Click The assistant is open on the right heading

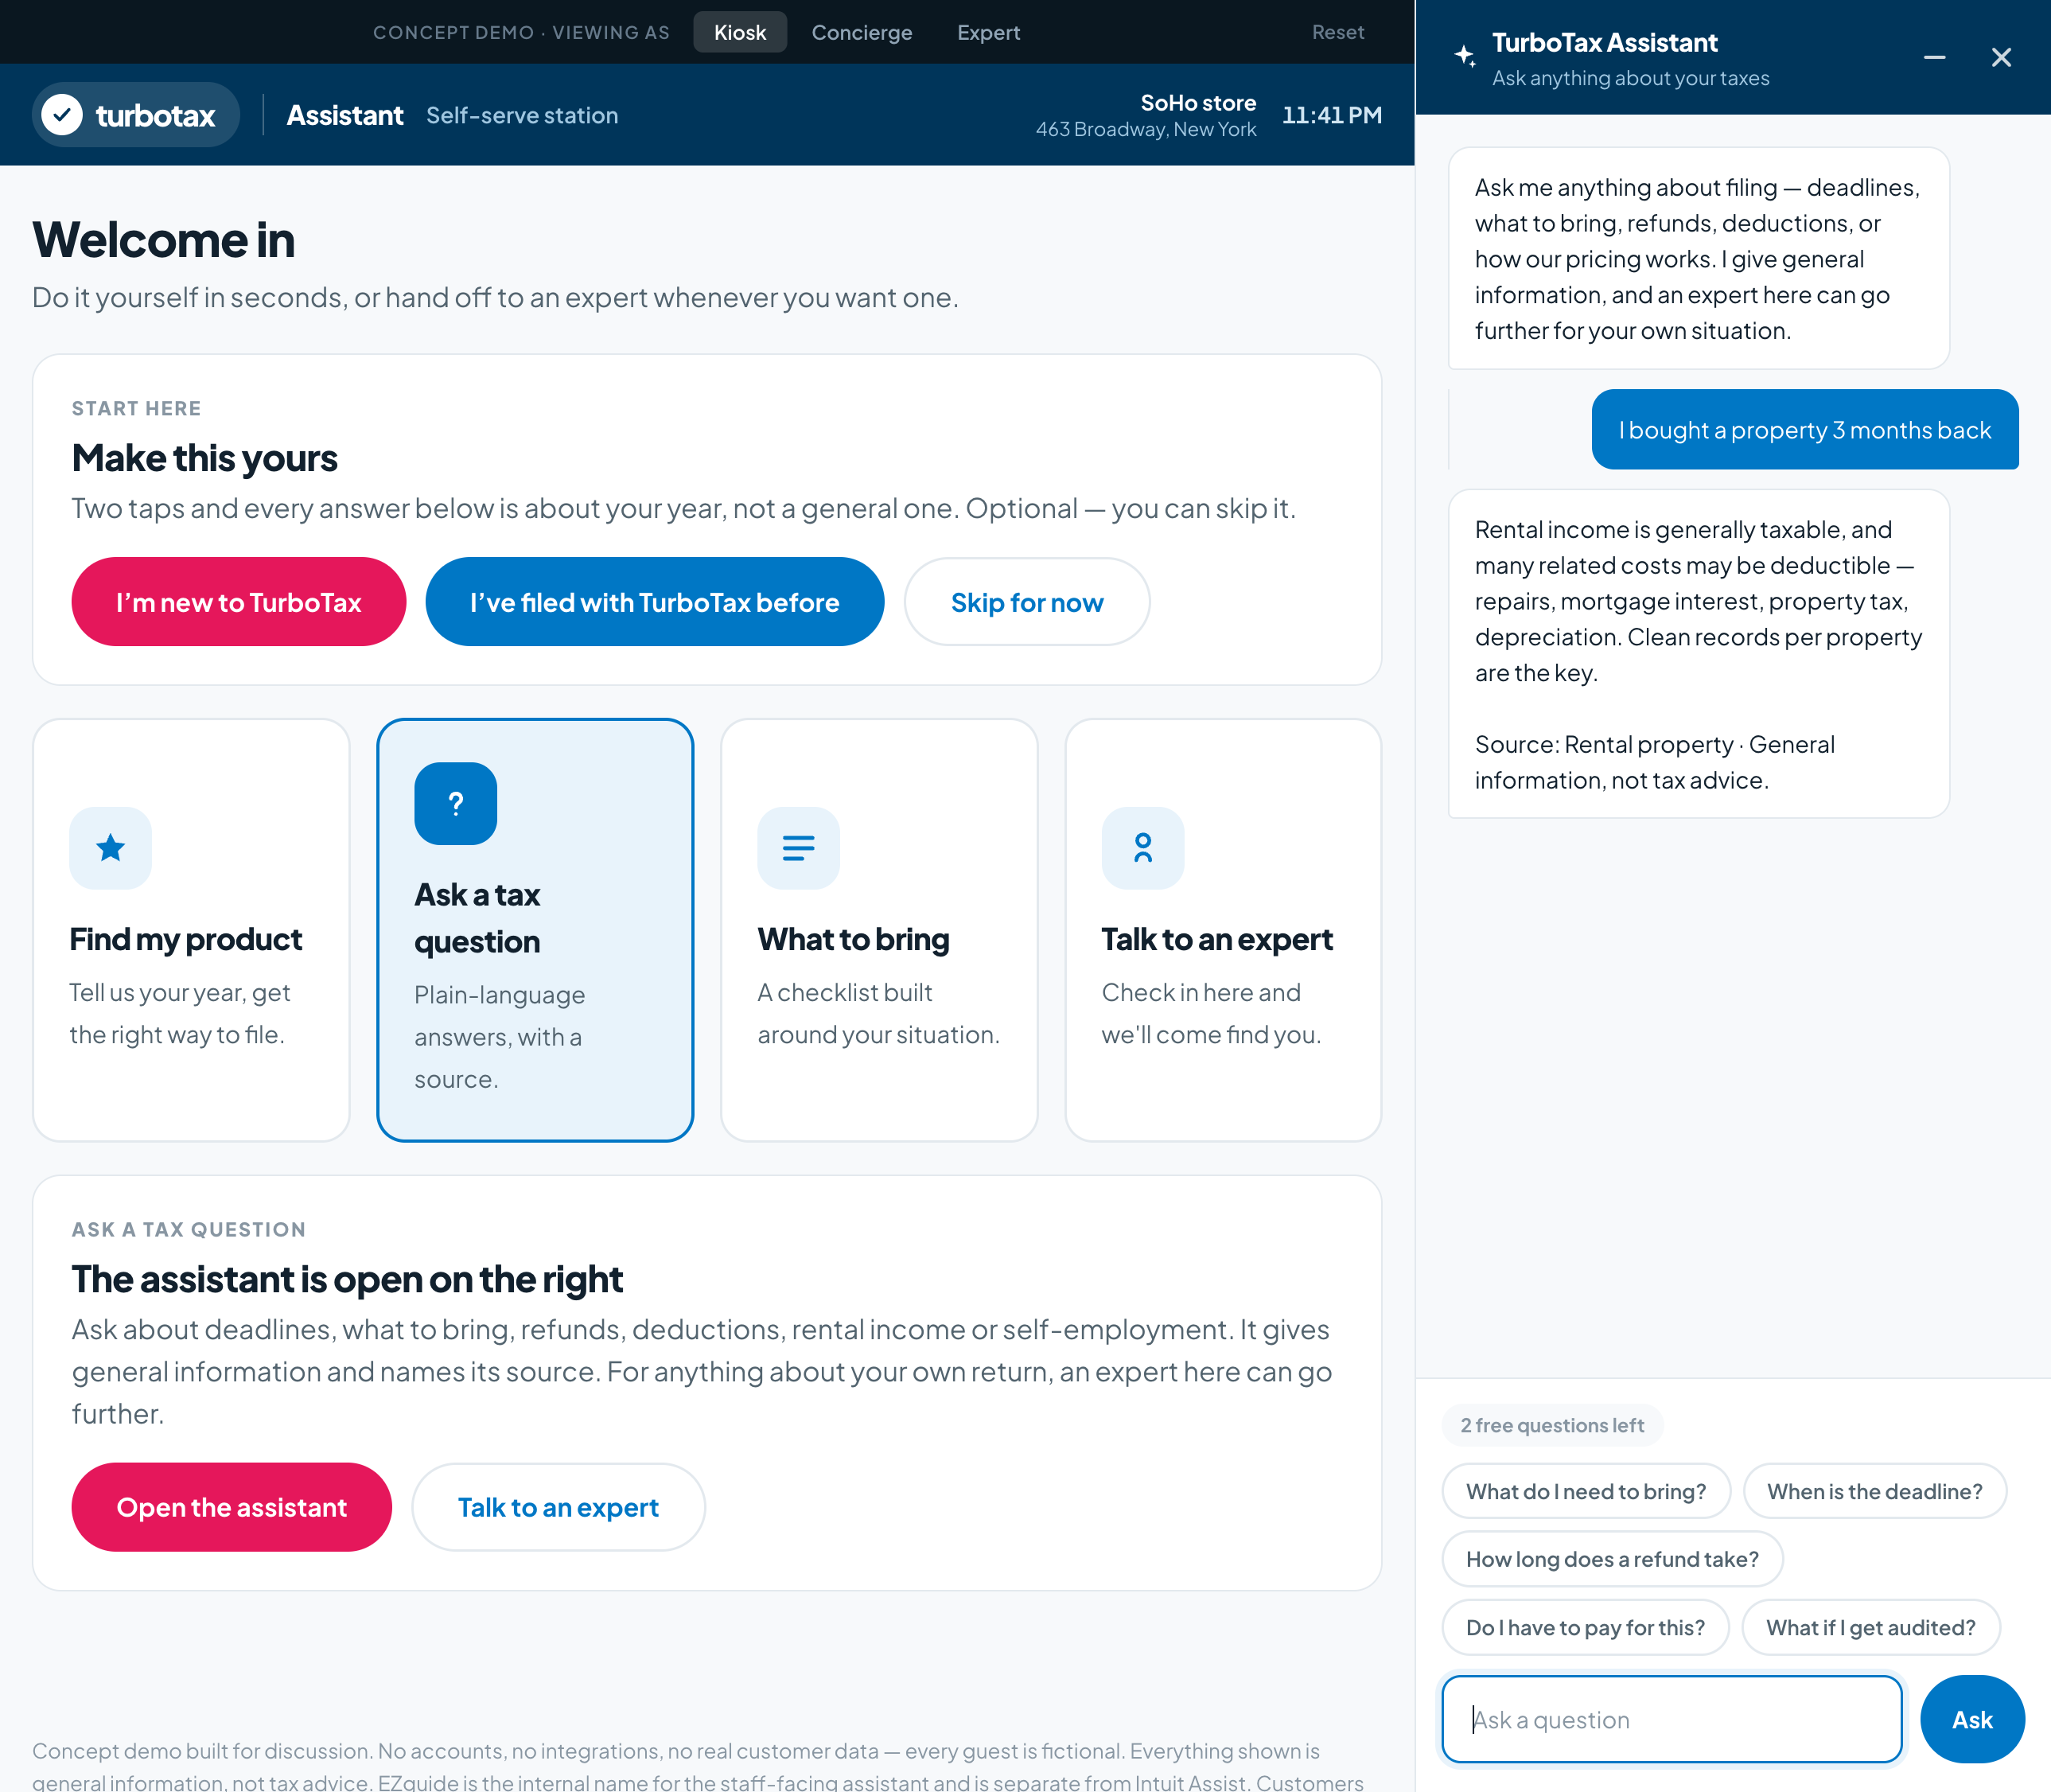click(347, 1279)
